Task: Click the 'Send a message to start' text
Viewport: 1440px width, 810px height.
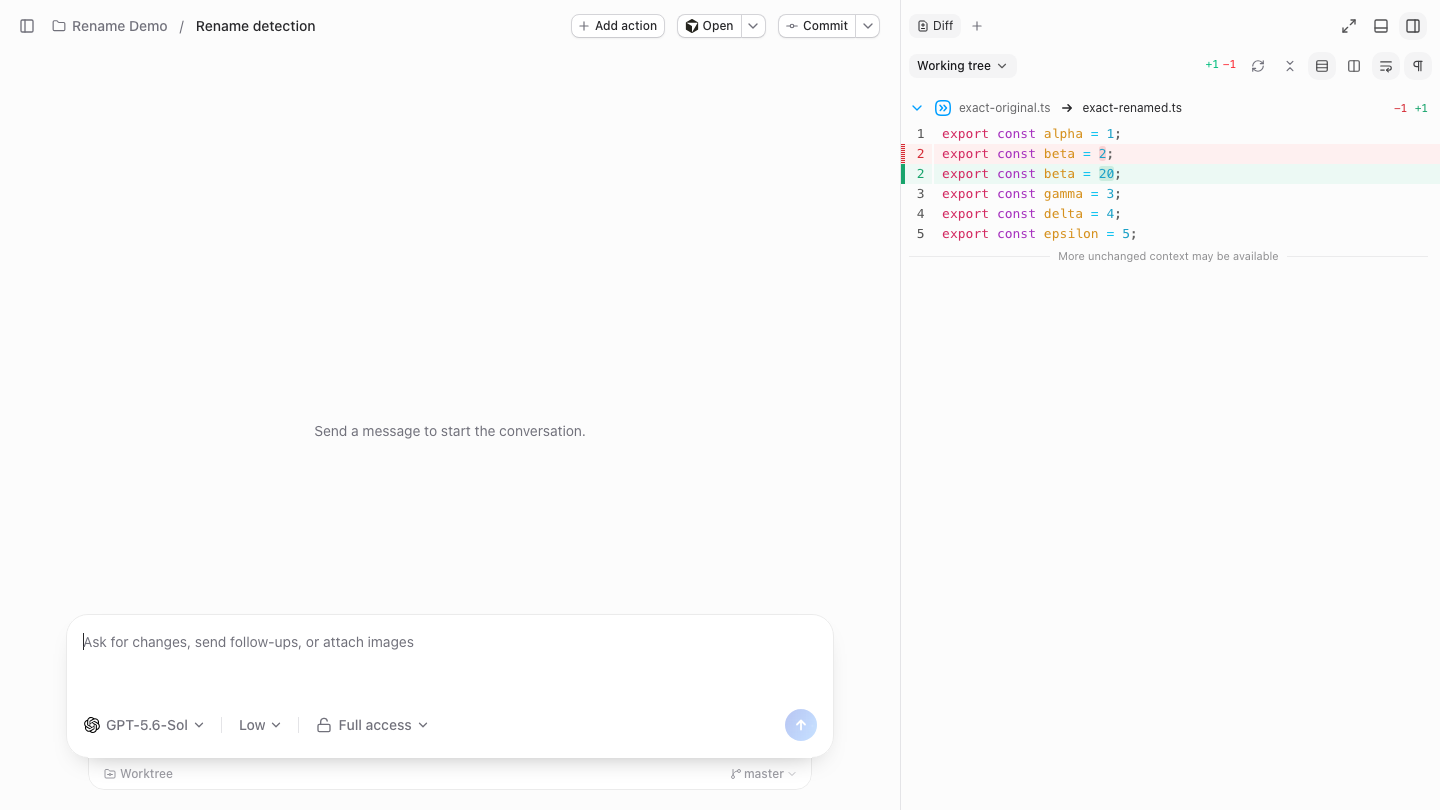Action: (x=450, y=431)
